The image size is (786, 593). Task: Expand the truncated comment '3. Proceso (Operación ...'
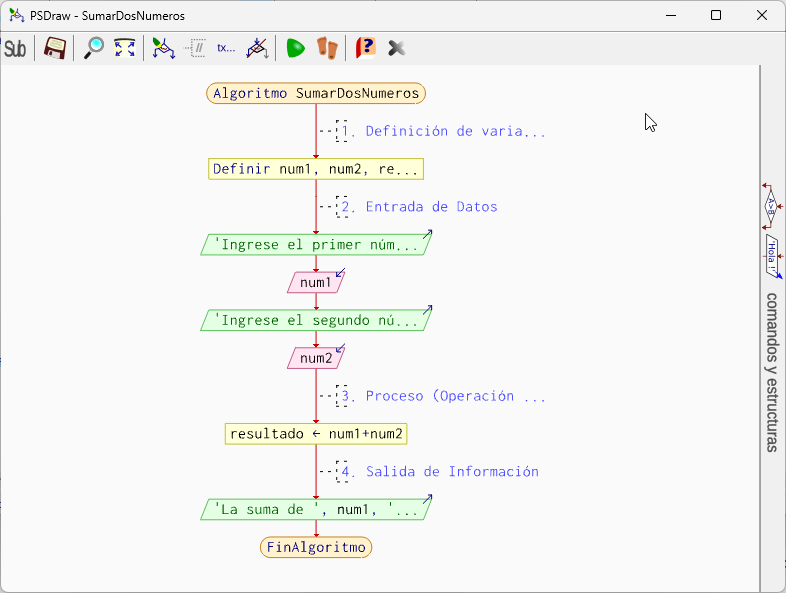(x=455, y=396)
